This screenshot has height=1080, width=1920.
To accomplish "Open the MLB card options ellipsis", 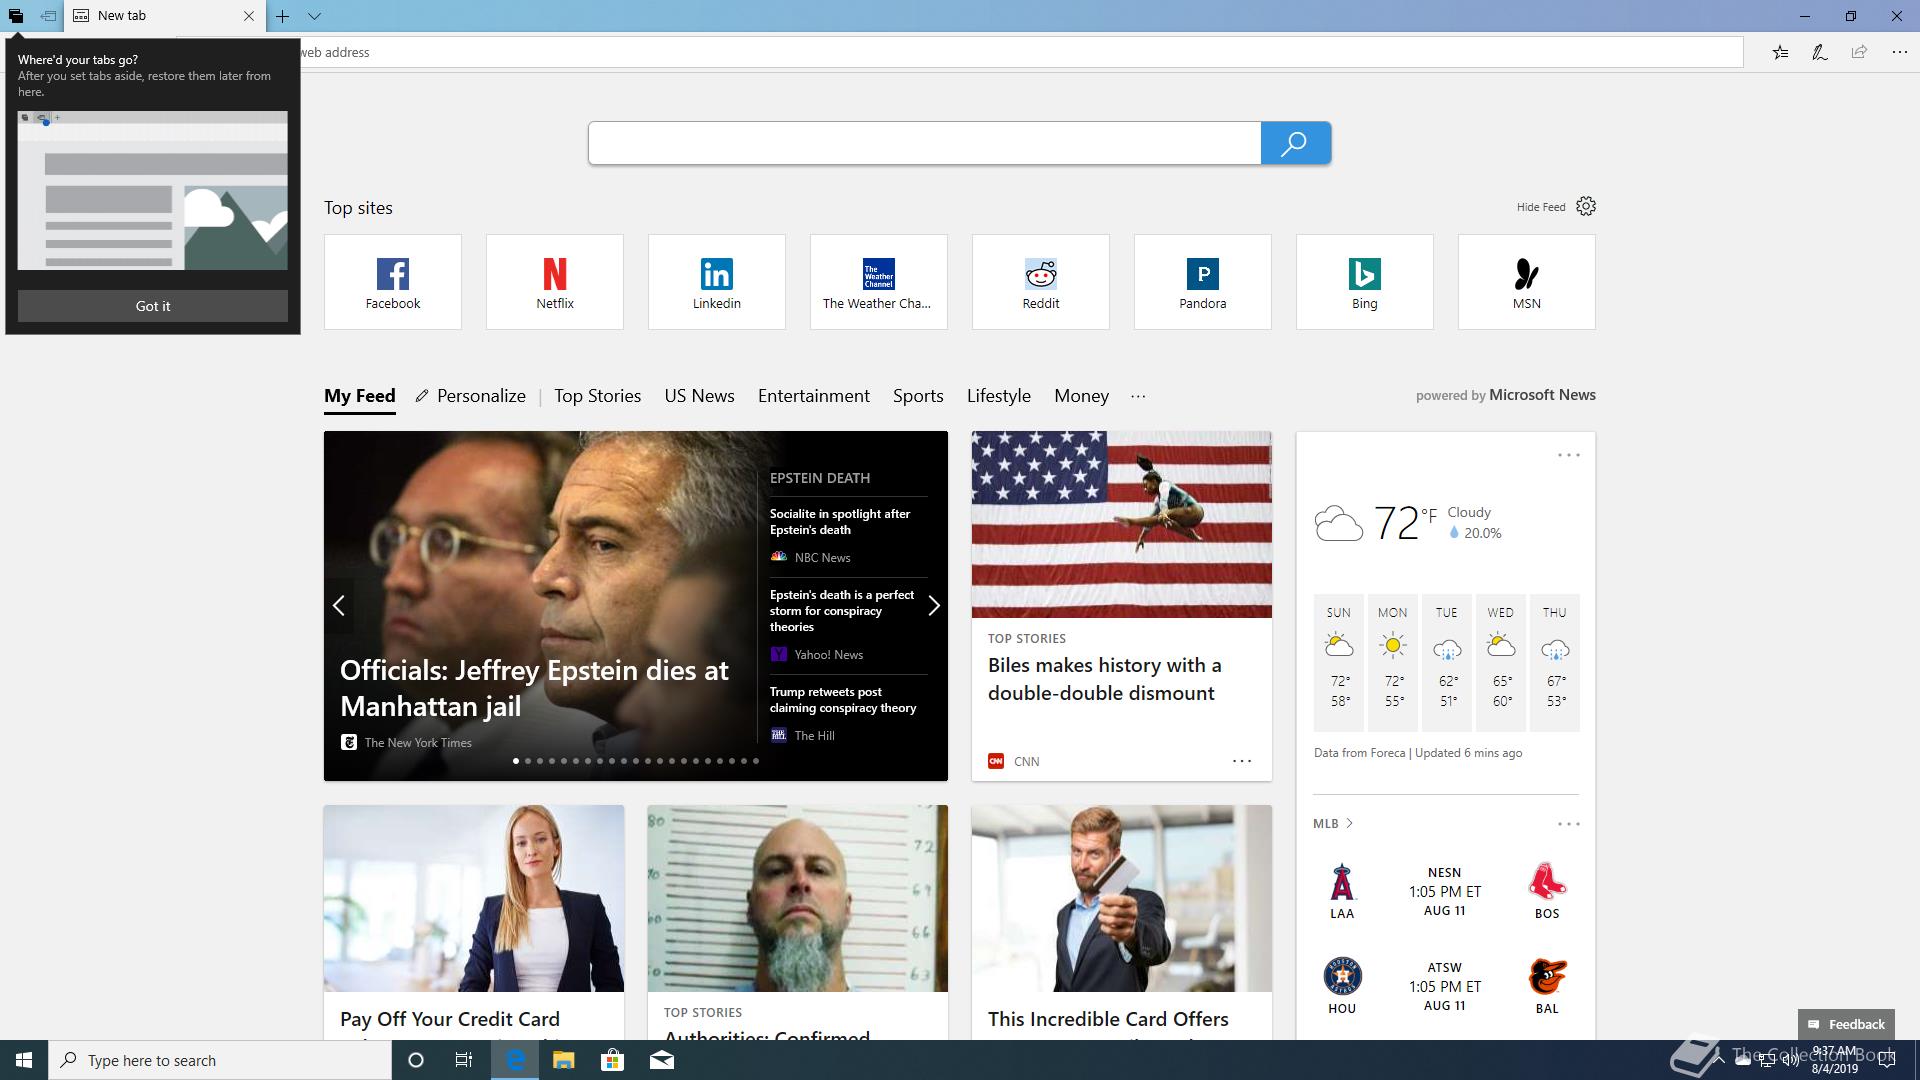I will (1569, 824).
